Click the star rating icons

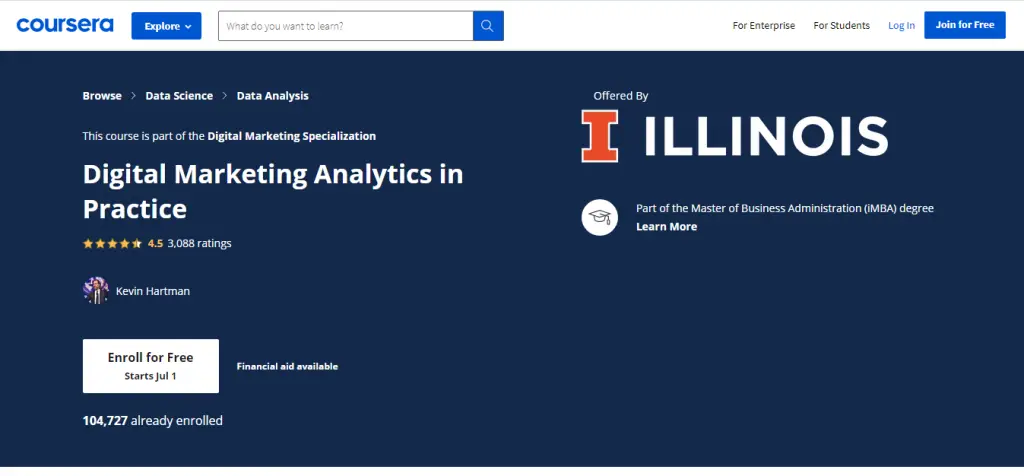[x=112, y=243]
